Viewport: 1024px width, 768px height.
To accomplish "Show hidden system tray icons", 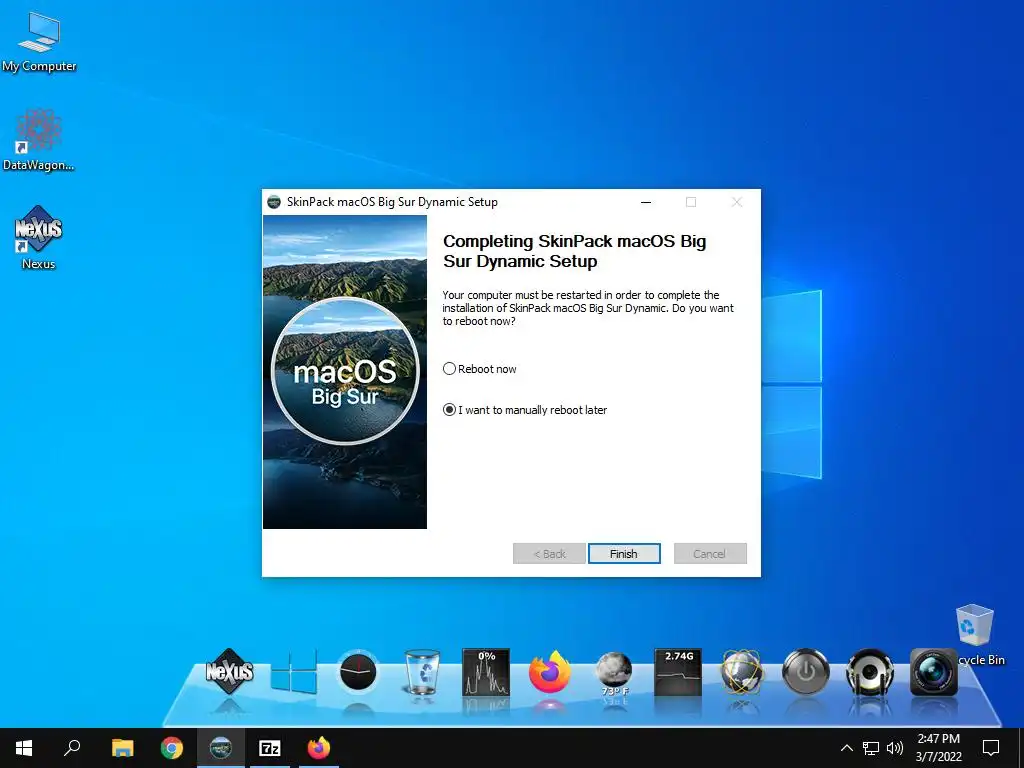I will coord(846,748).
